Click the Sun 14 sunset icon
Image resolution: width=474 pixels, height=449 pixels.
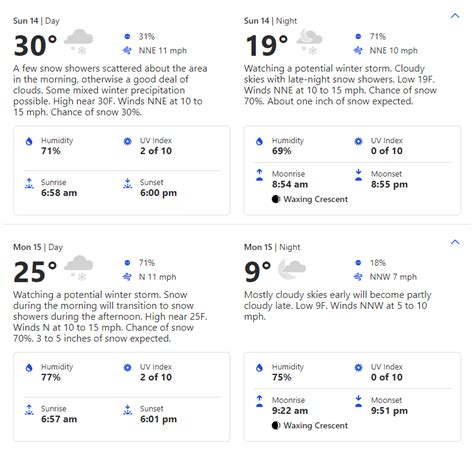[127, 183]
